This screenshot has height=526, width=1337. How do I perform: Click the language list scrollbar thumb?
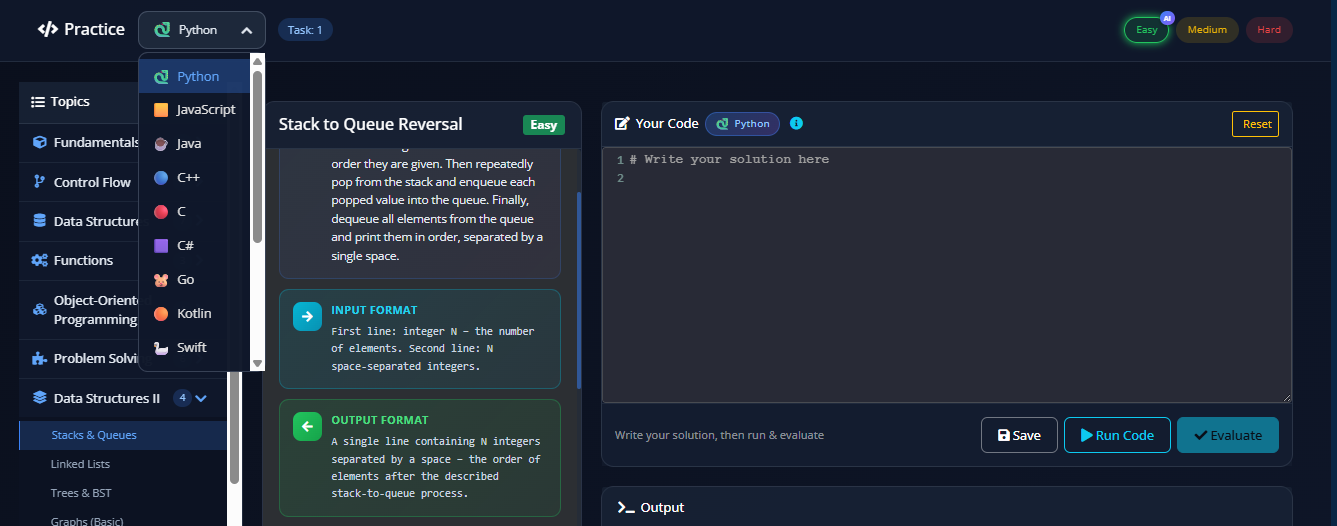[257, 156]
